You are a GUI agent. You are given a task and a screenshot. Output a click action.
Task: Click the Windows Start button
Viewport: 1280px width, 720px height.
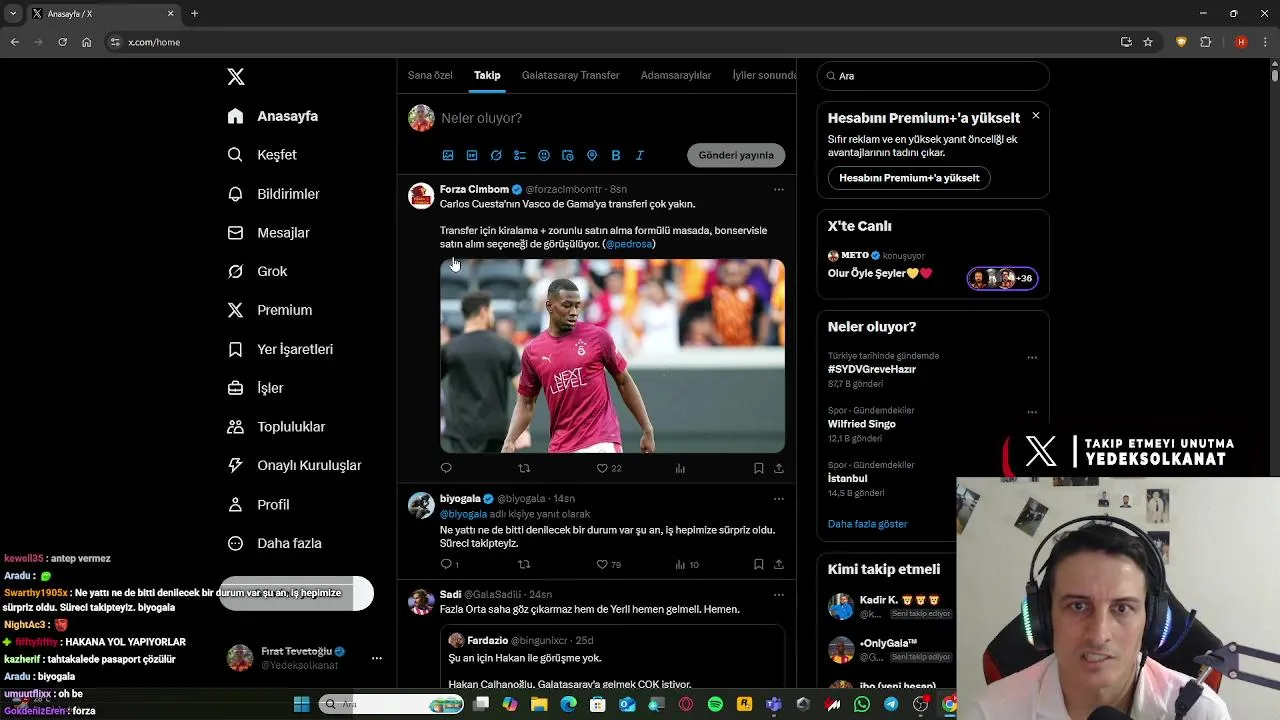point(301,704)
